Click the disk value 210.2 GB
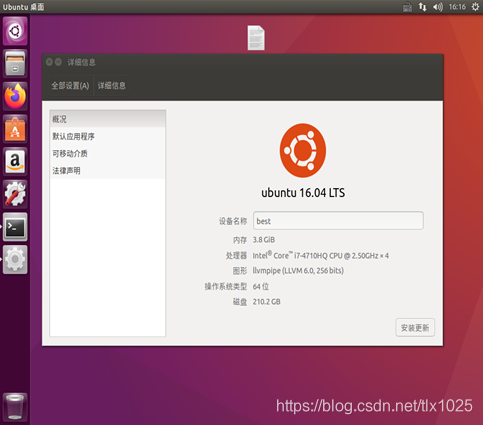Screen dimensions: 483x425 point(266,302)
